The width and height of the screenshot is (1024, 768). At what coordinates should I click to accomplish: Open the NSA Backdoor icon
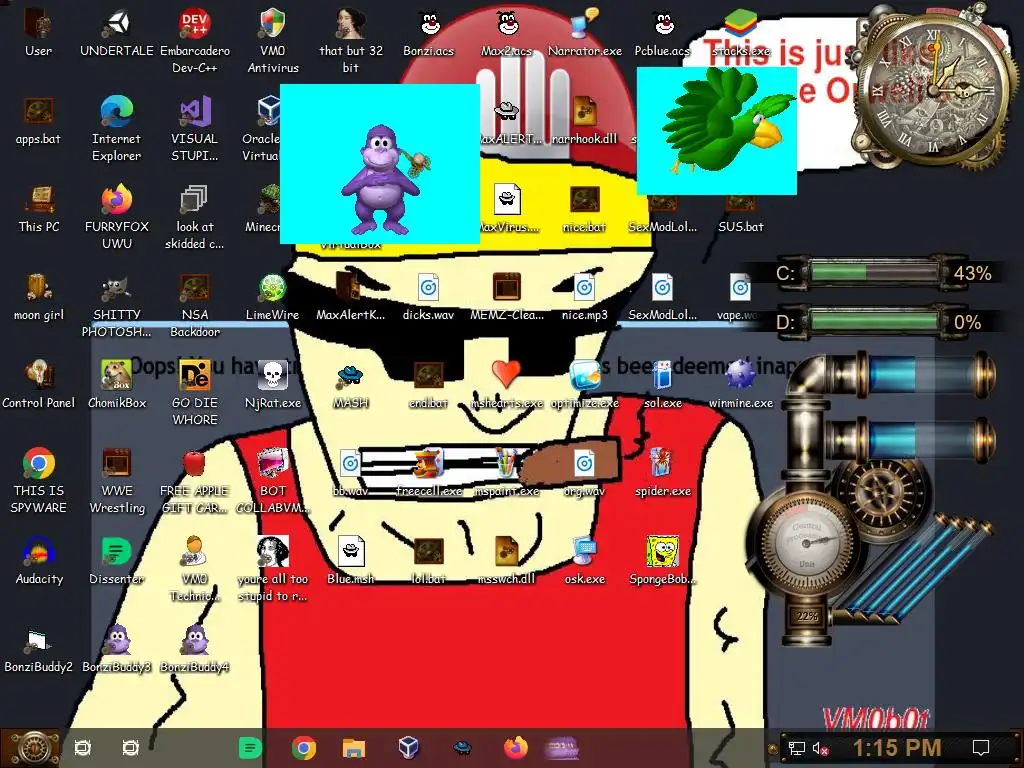(195, 304)
